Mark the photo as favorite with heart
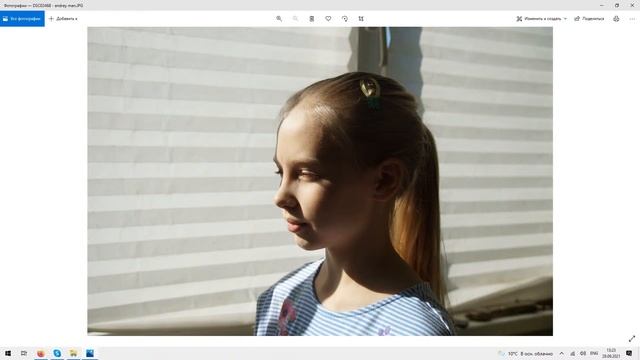 click(328, 19)
